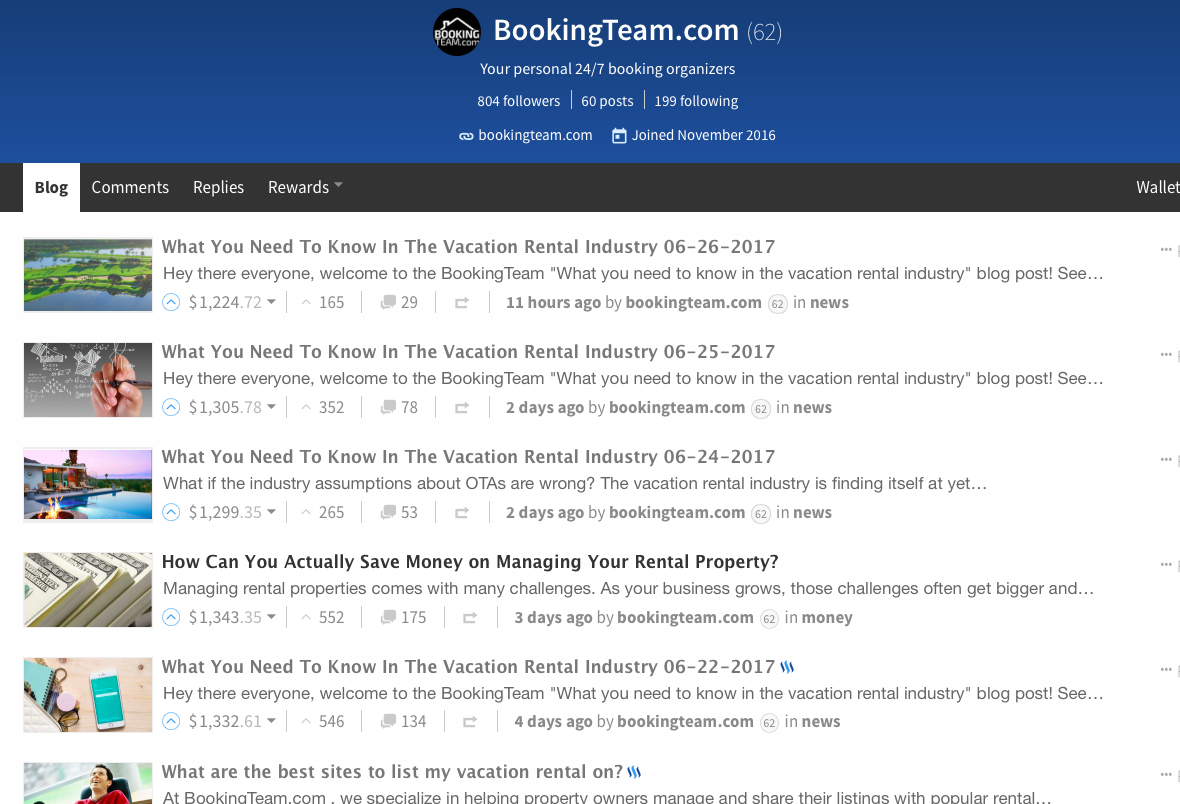Expand payout details for $1,332.61
Viewport: 1180px width, 804px height.
coord(272,721)
